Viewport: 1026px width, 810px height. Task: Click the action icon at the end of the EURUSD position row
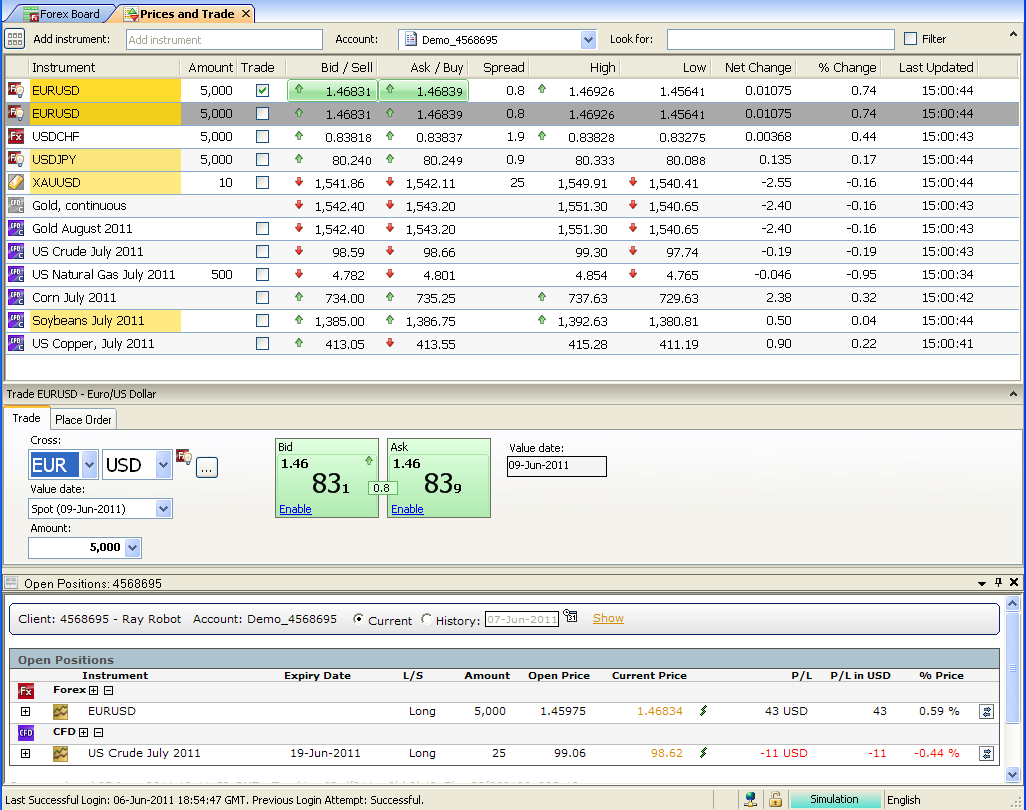987,712
